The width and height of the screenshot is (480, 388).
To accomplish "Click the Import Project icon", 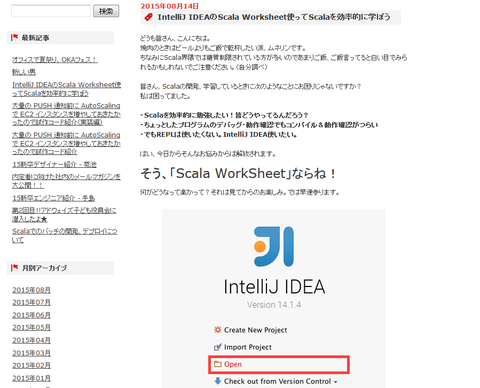I will (x=218, y=347).
